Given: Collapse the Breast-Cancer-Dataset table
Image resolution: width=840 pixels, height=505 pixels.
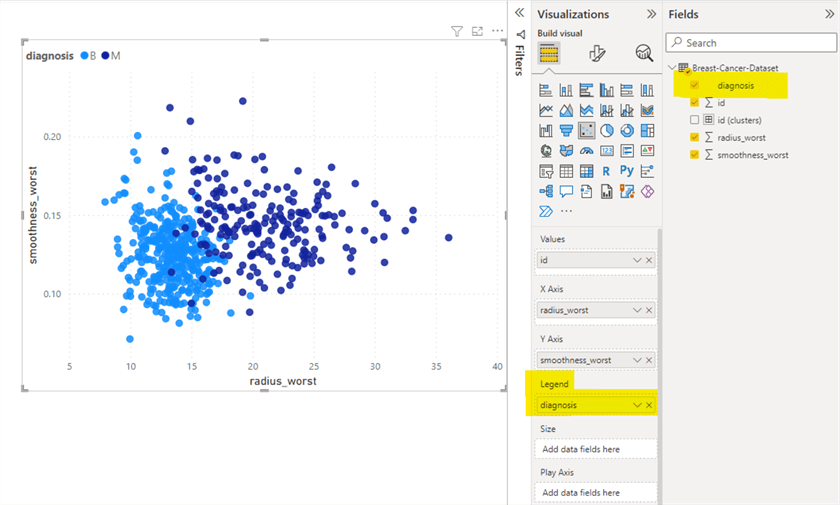Looking at the screenshot, I should point(672,67).
